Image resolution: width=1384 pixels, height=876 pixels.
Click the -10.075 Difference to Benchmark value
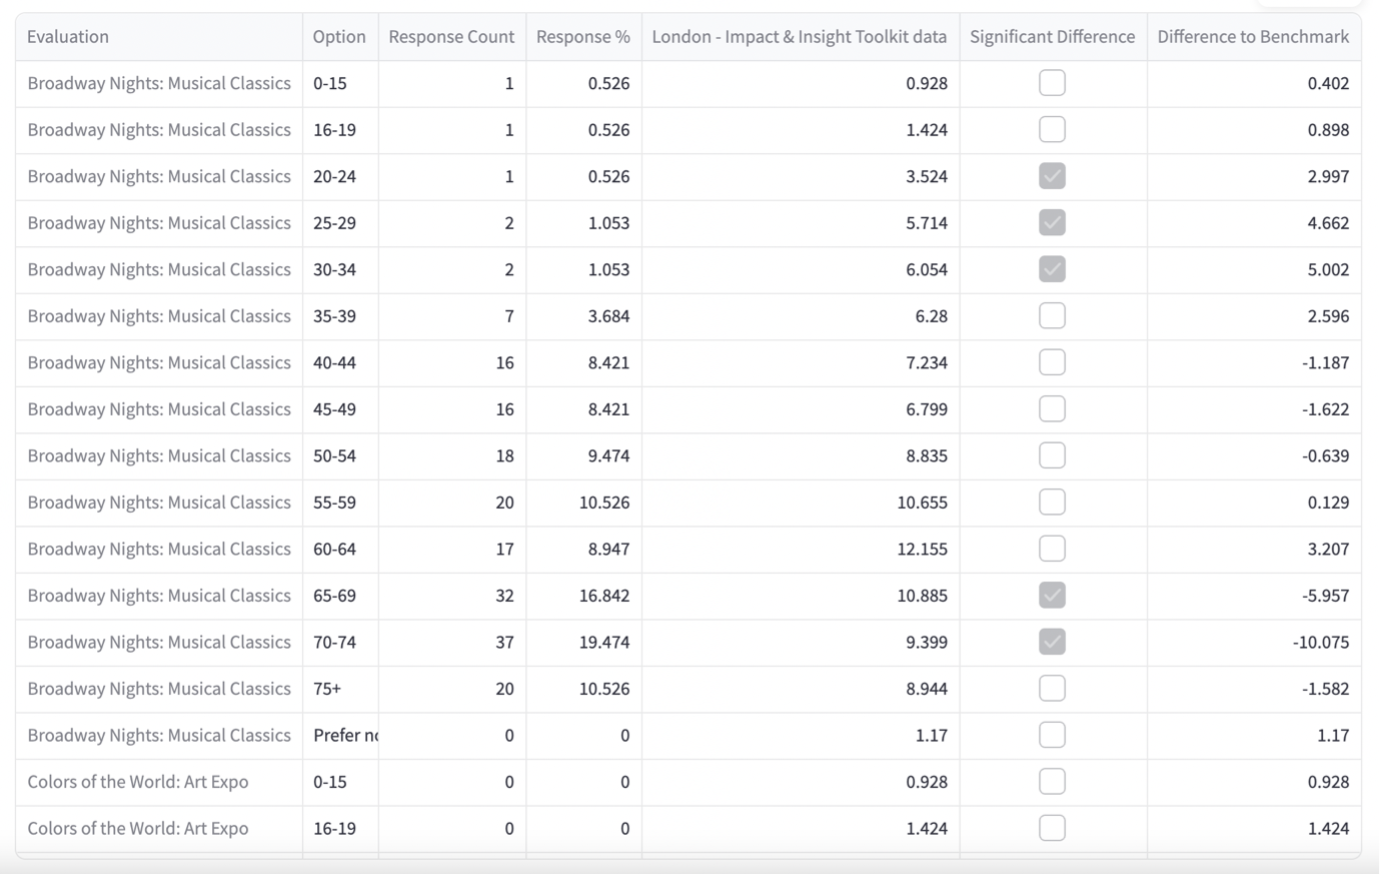pos(1320,642)
